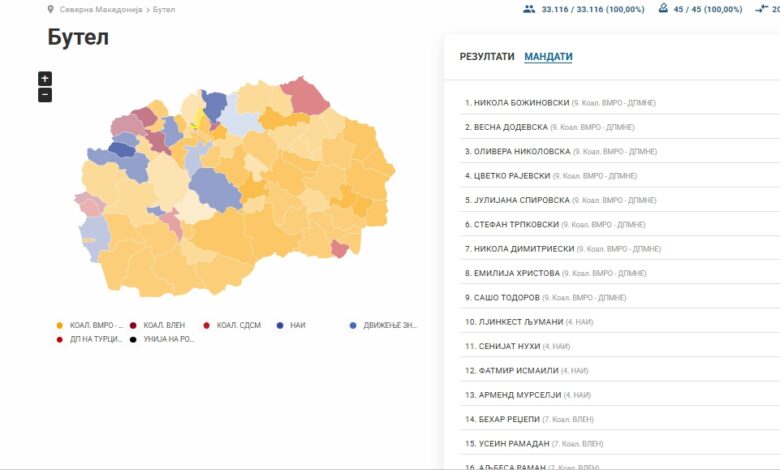
Task: Click ЉИНКЕСТ ЉУМАНИ in the mandates list
Action: point(514,322)
